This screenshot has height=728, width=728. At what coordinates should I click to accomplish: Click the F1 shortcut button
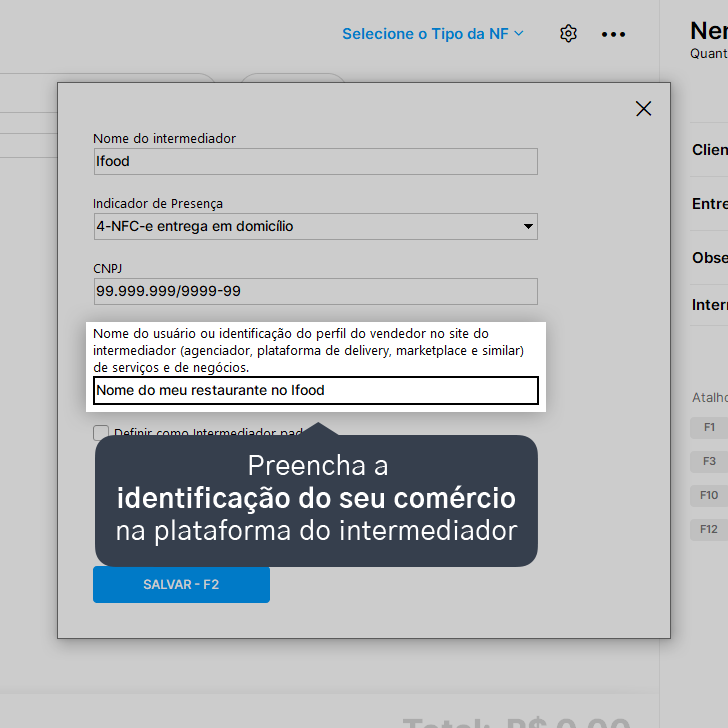pos(709,427)
